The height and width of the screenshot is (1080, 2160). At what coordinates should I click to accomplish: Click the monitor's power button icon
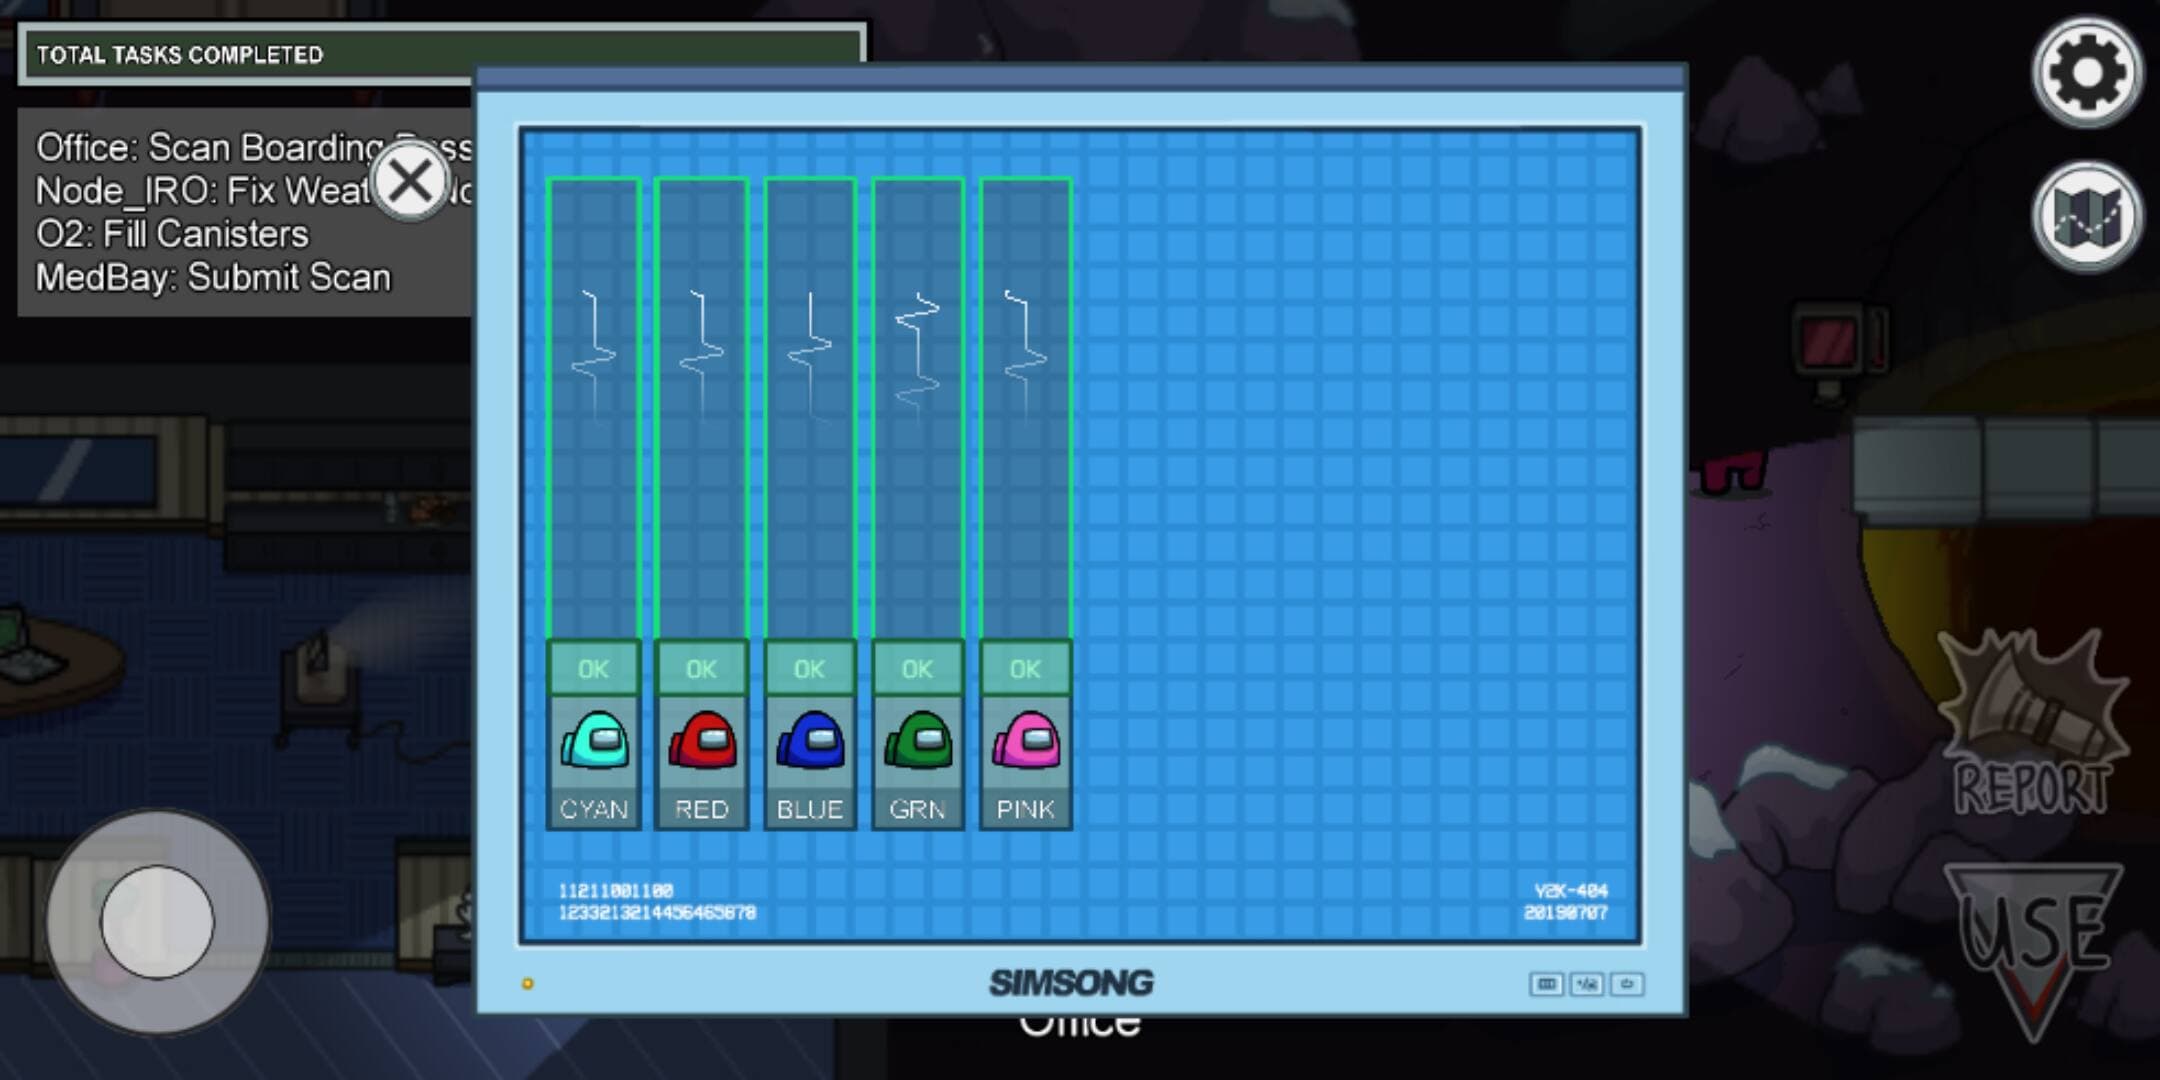[1627, 985]
